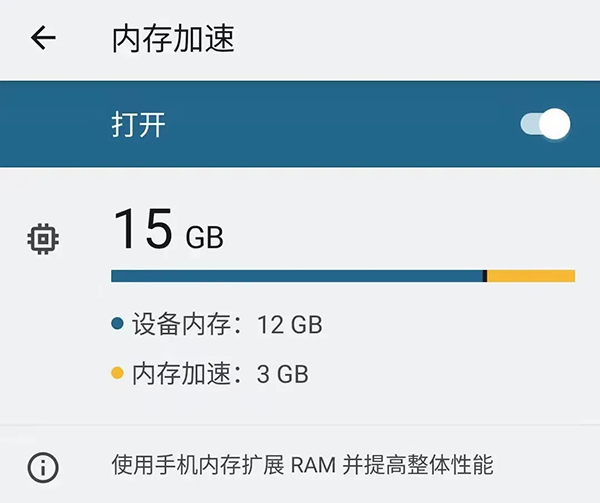
Task: Disable the 内存加速 toggle switch
Action: point(545,125)
